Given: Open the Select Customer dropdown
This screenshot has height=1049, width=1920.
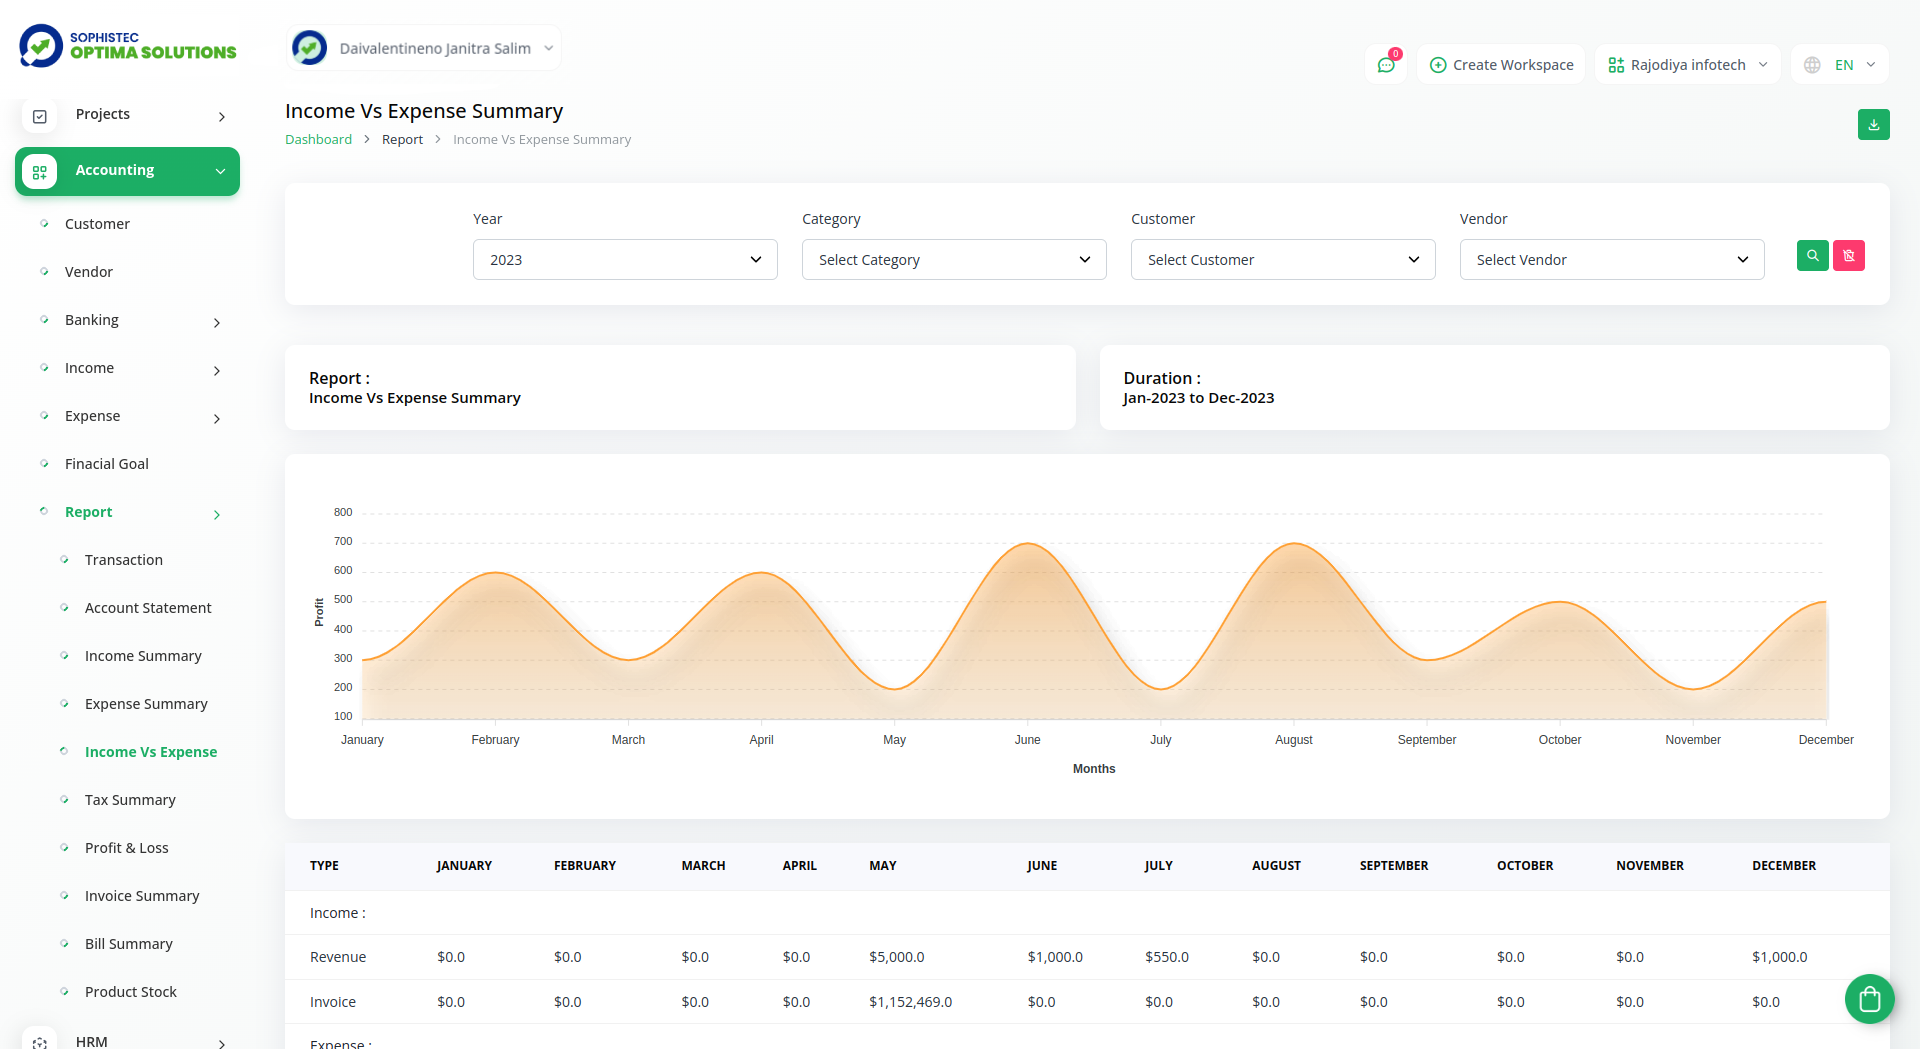Looking at the screenshot, I should click(x=1282, y=260).
